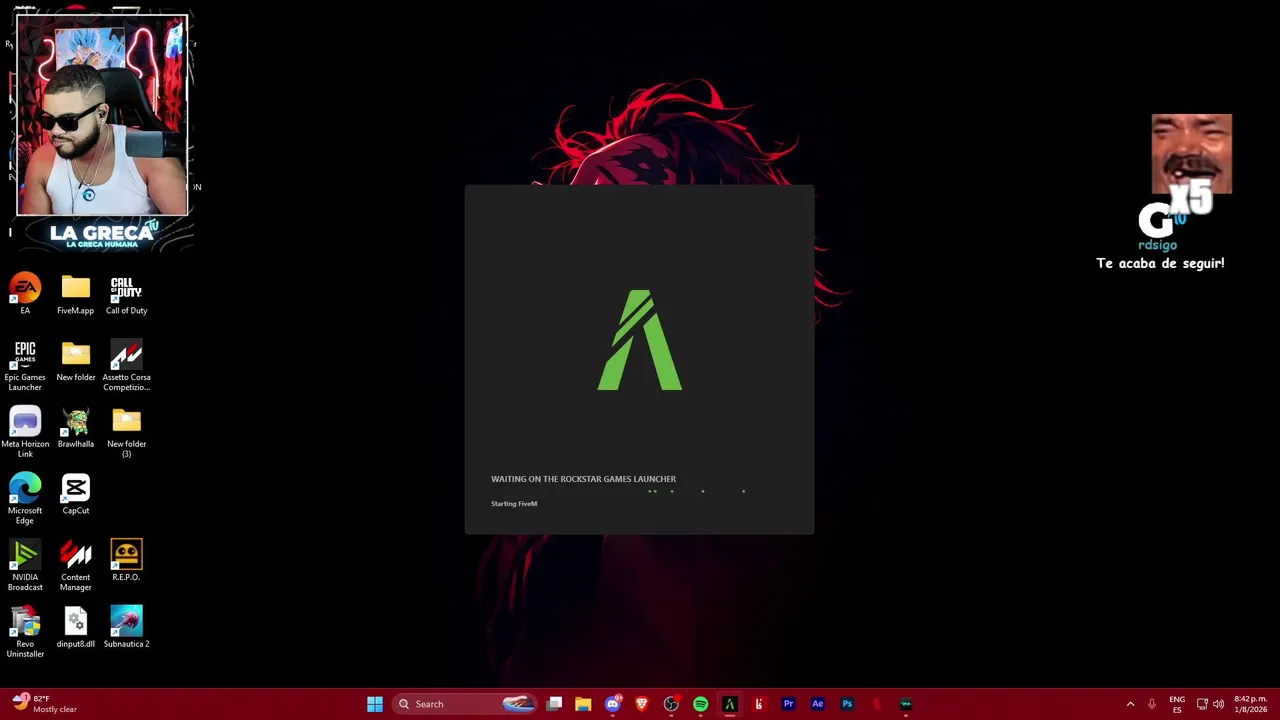Click the "Starting FiveM" status text
The width and height of the screenshot is (1280, 720).
(x=514, y=504)
